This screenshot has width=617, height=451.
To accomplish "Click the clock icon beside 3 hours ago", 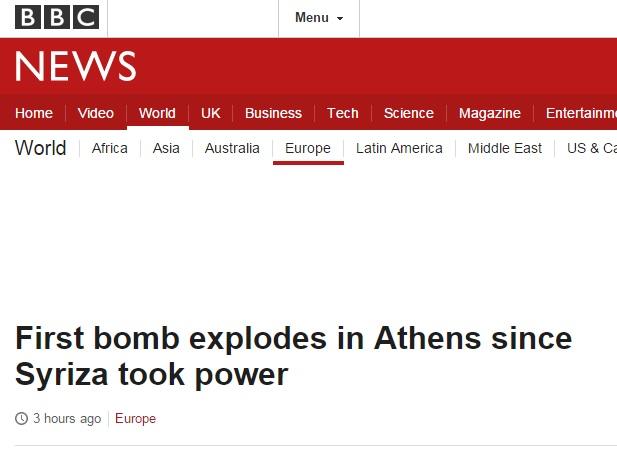I will coord(22,419).
